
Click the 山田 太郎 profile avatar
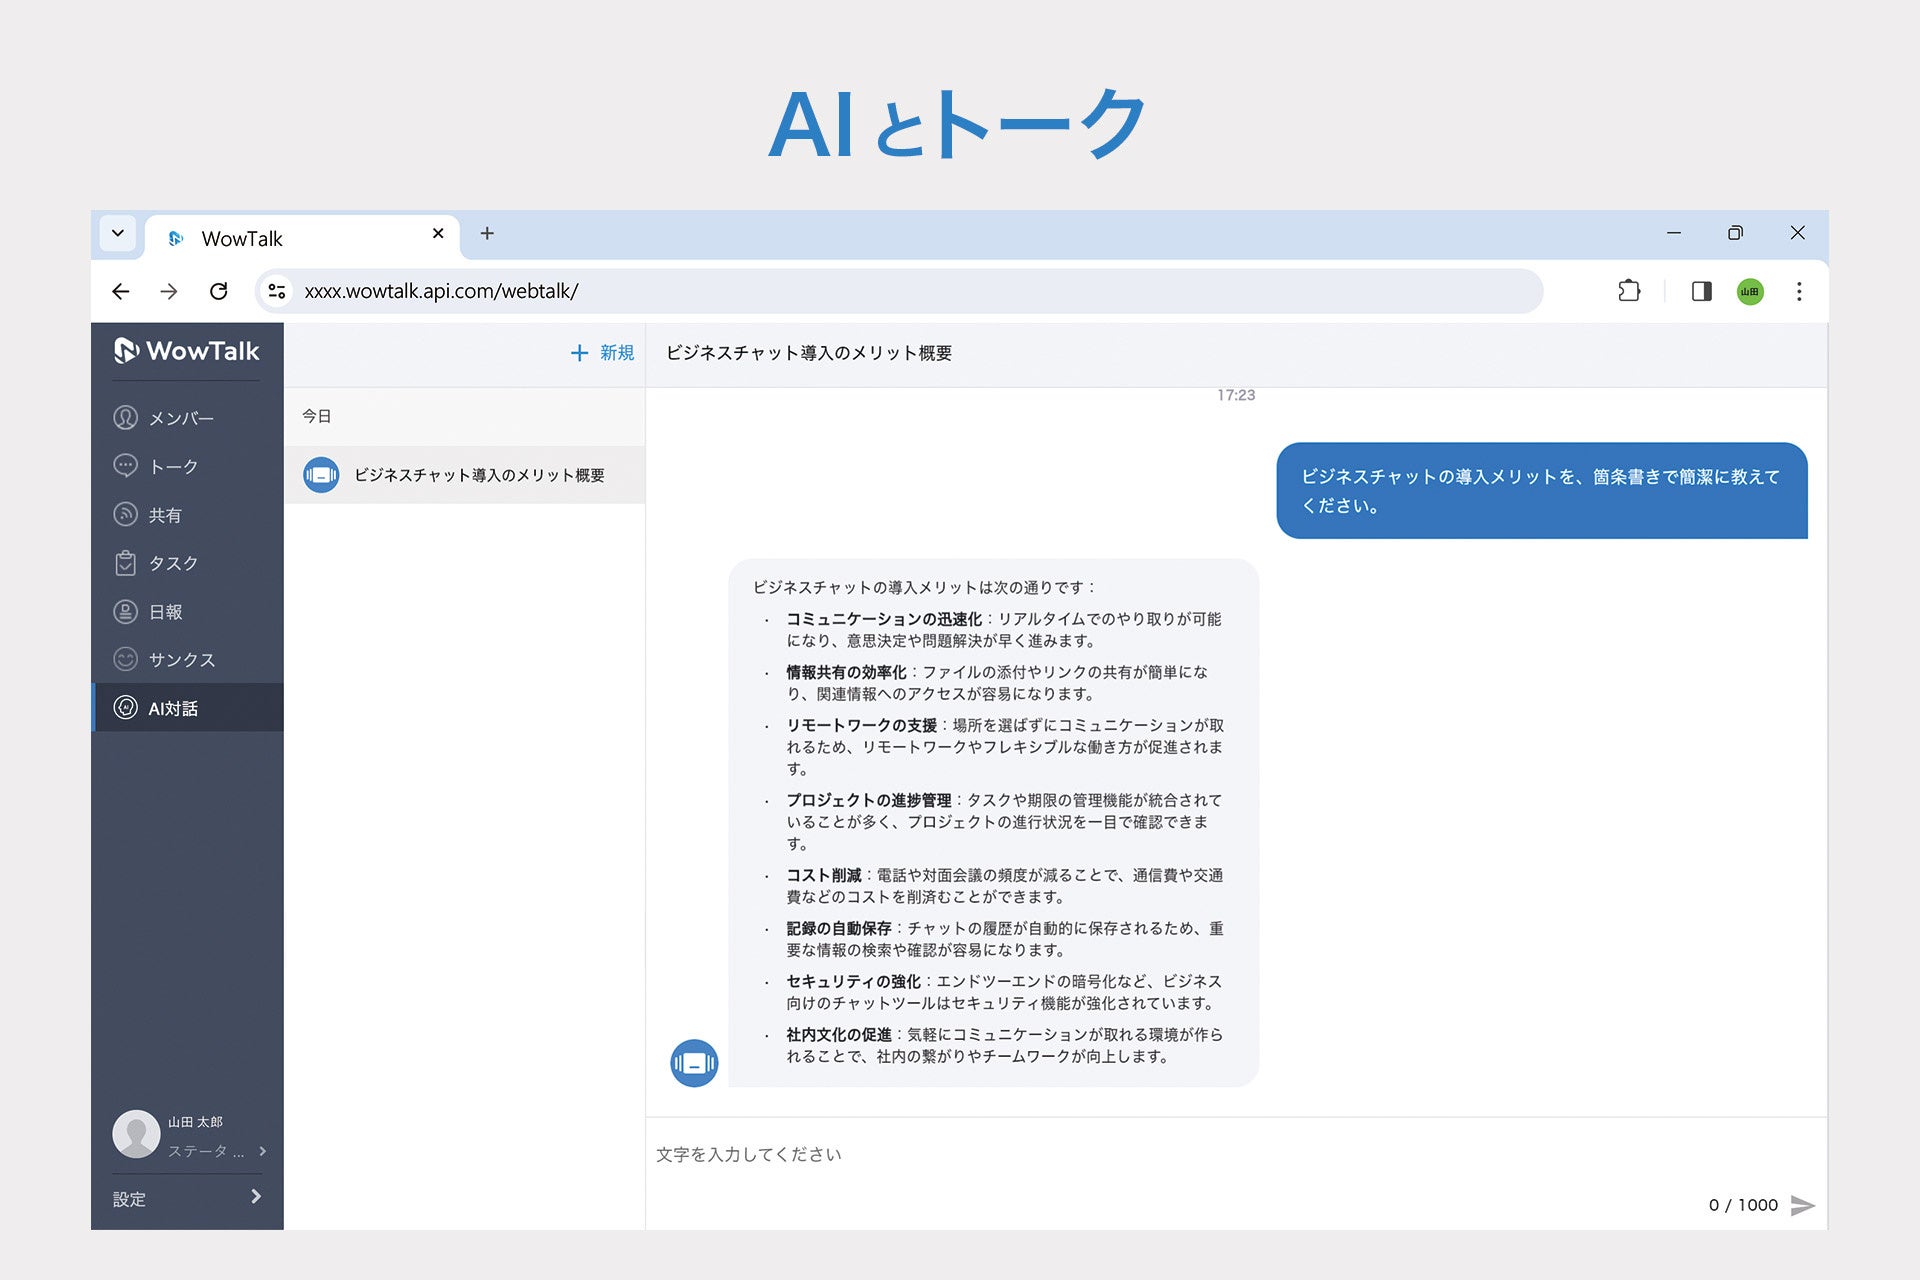(136, 1134)
